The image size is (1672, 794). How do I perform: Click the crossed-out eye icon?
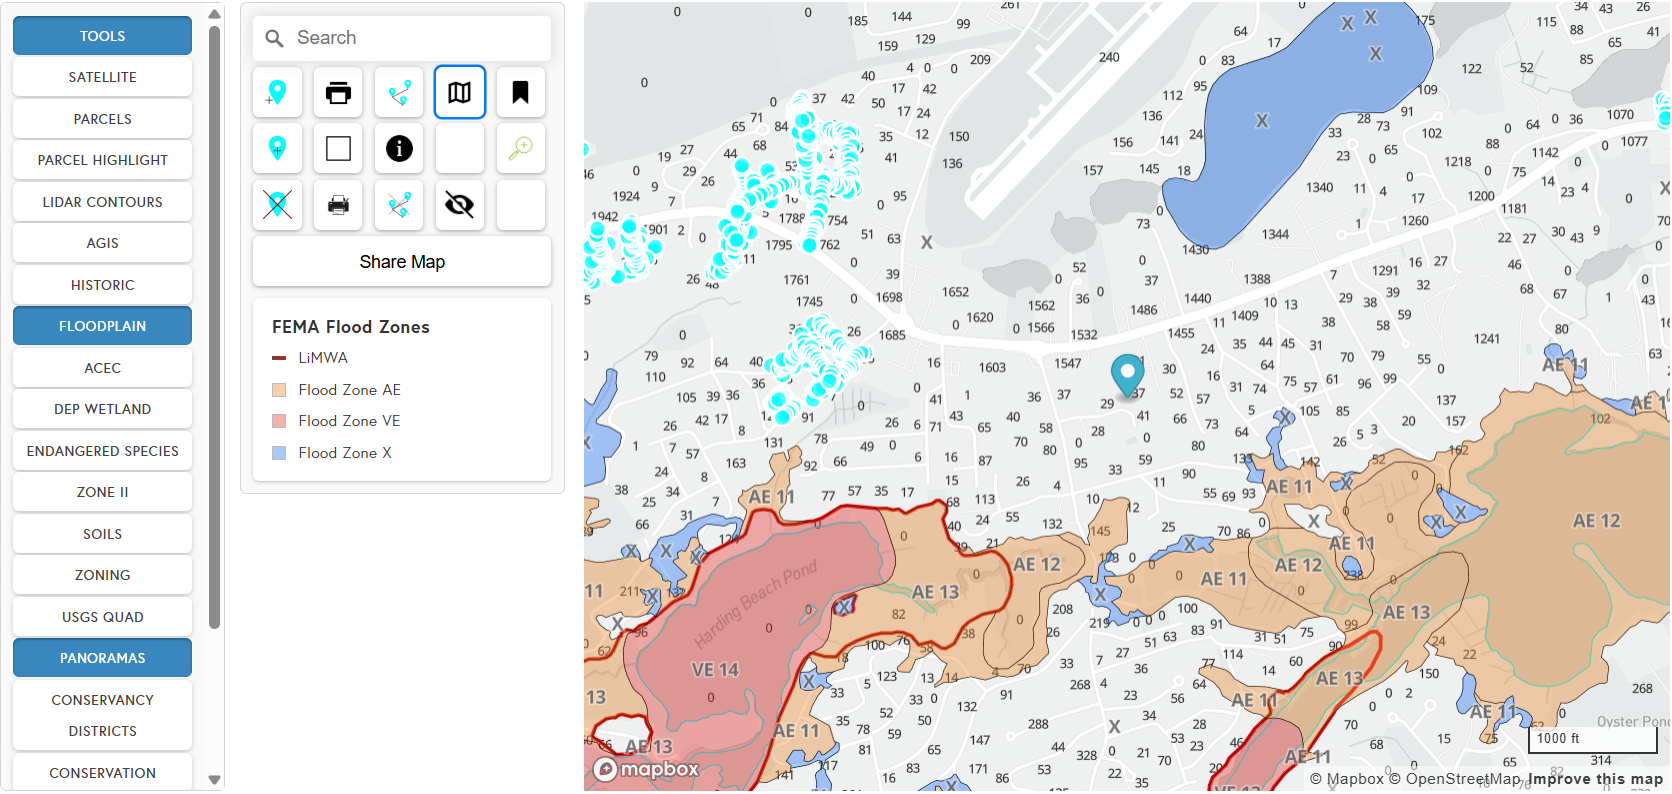pyautogui.click(x=460, y=205)
